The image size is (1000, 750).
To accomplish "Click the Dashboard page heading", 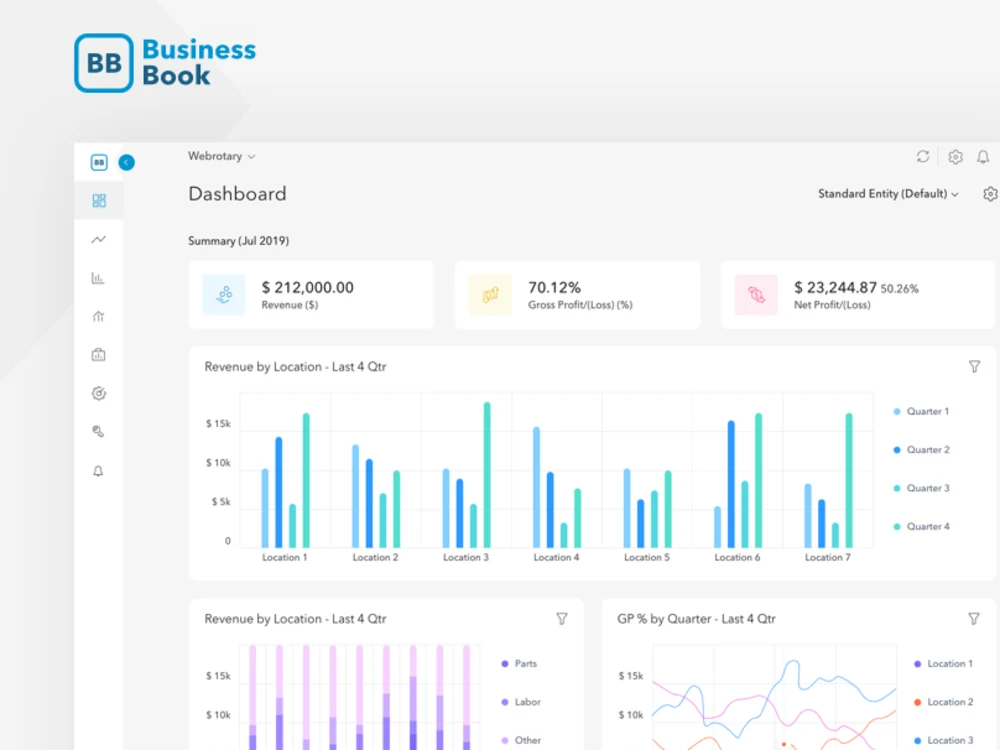I will click(x=237, y=194).
